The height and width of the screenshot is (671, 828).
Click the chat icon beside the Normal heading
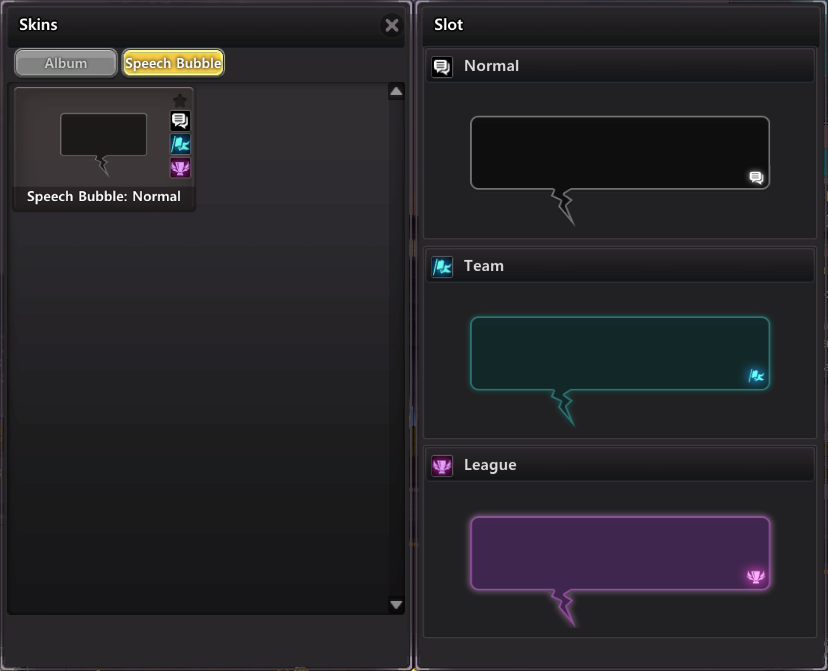442,67
